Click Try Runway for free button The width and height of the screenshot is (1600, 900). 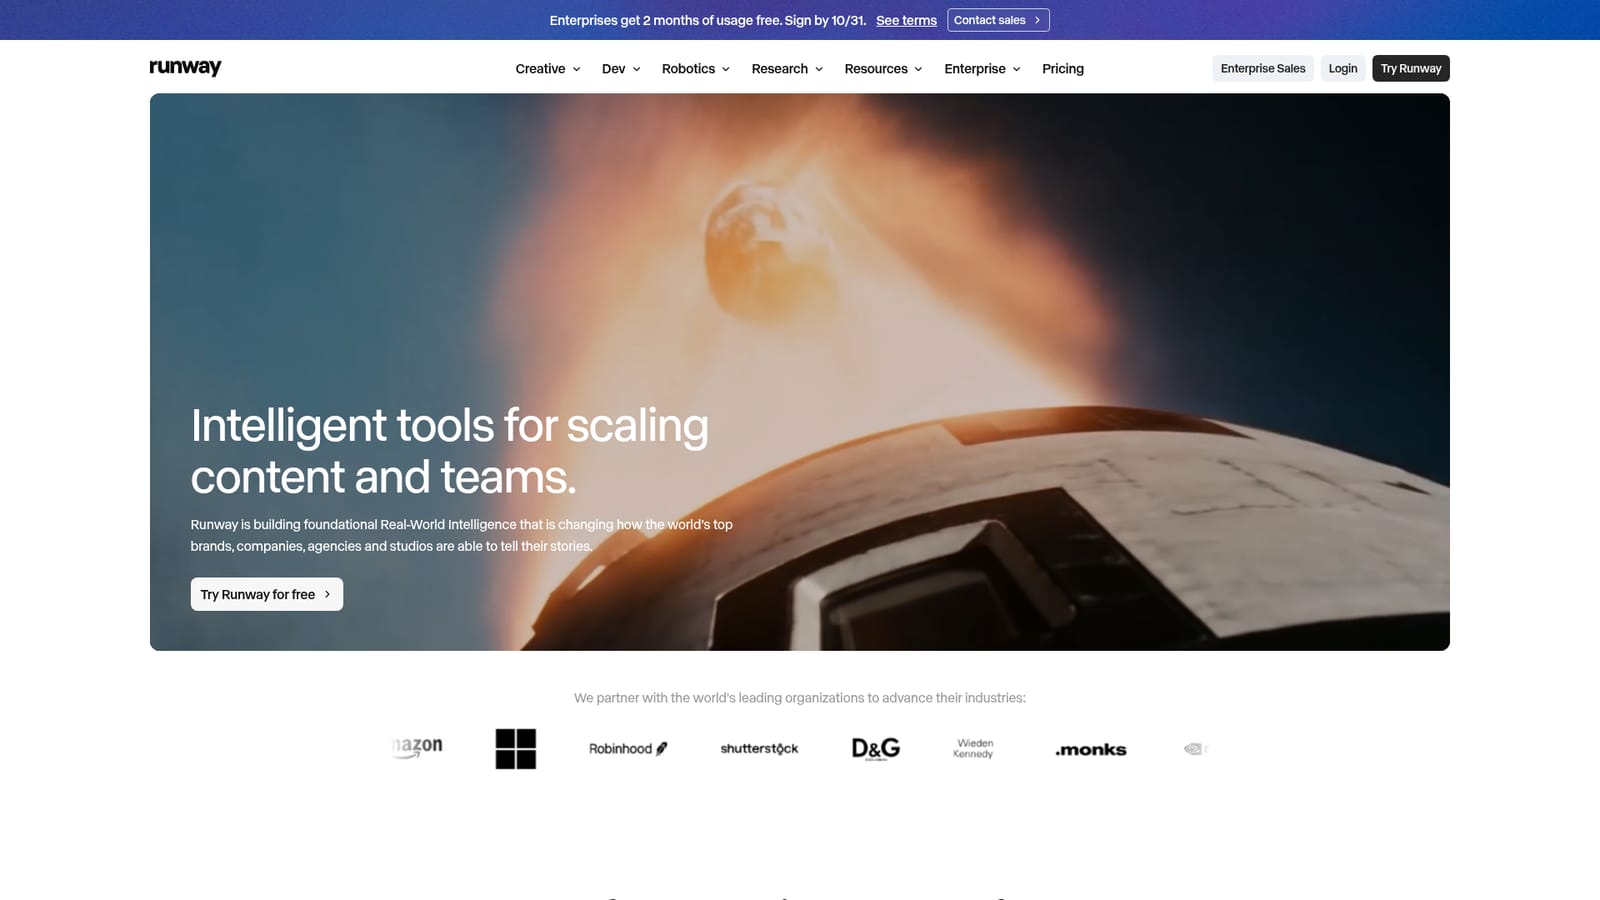click(267, 594)
